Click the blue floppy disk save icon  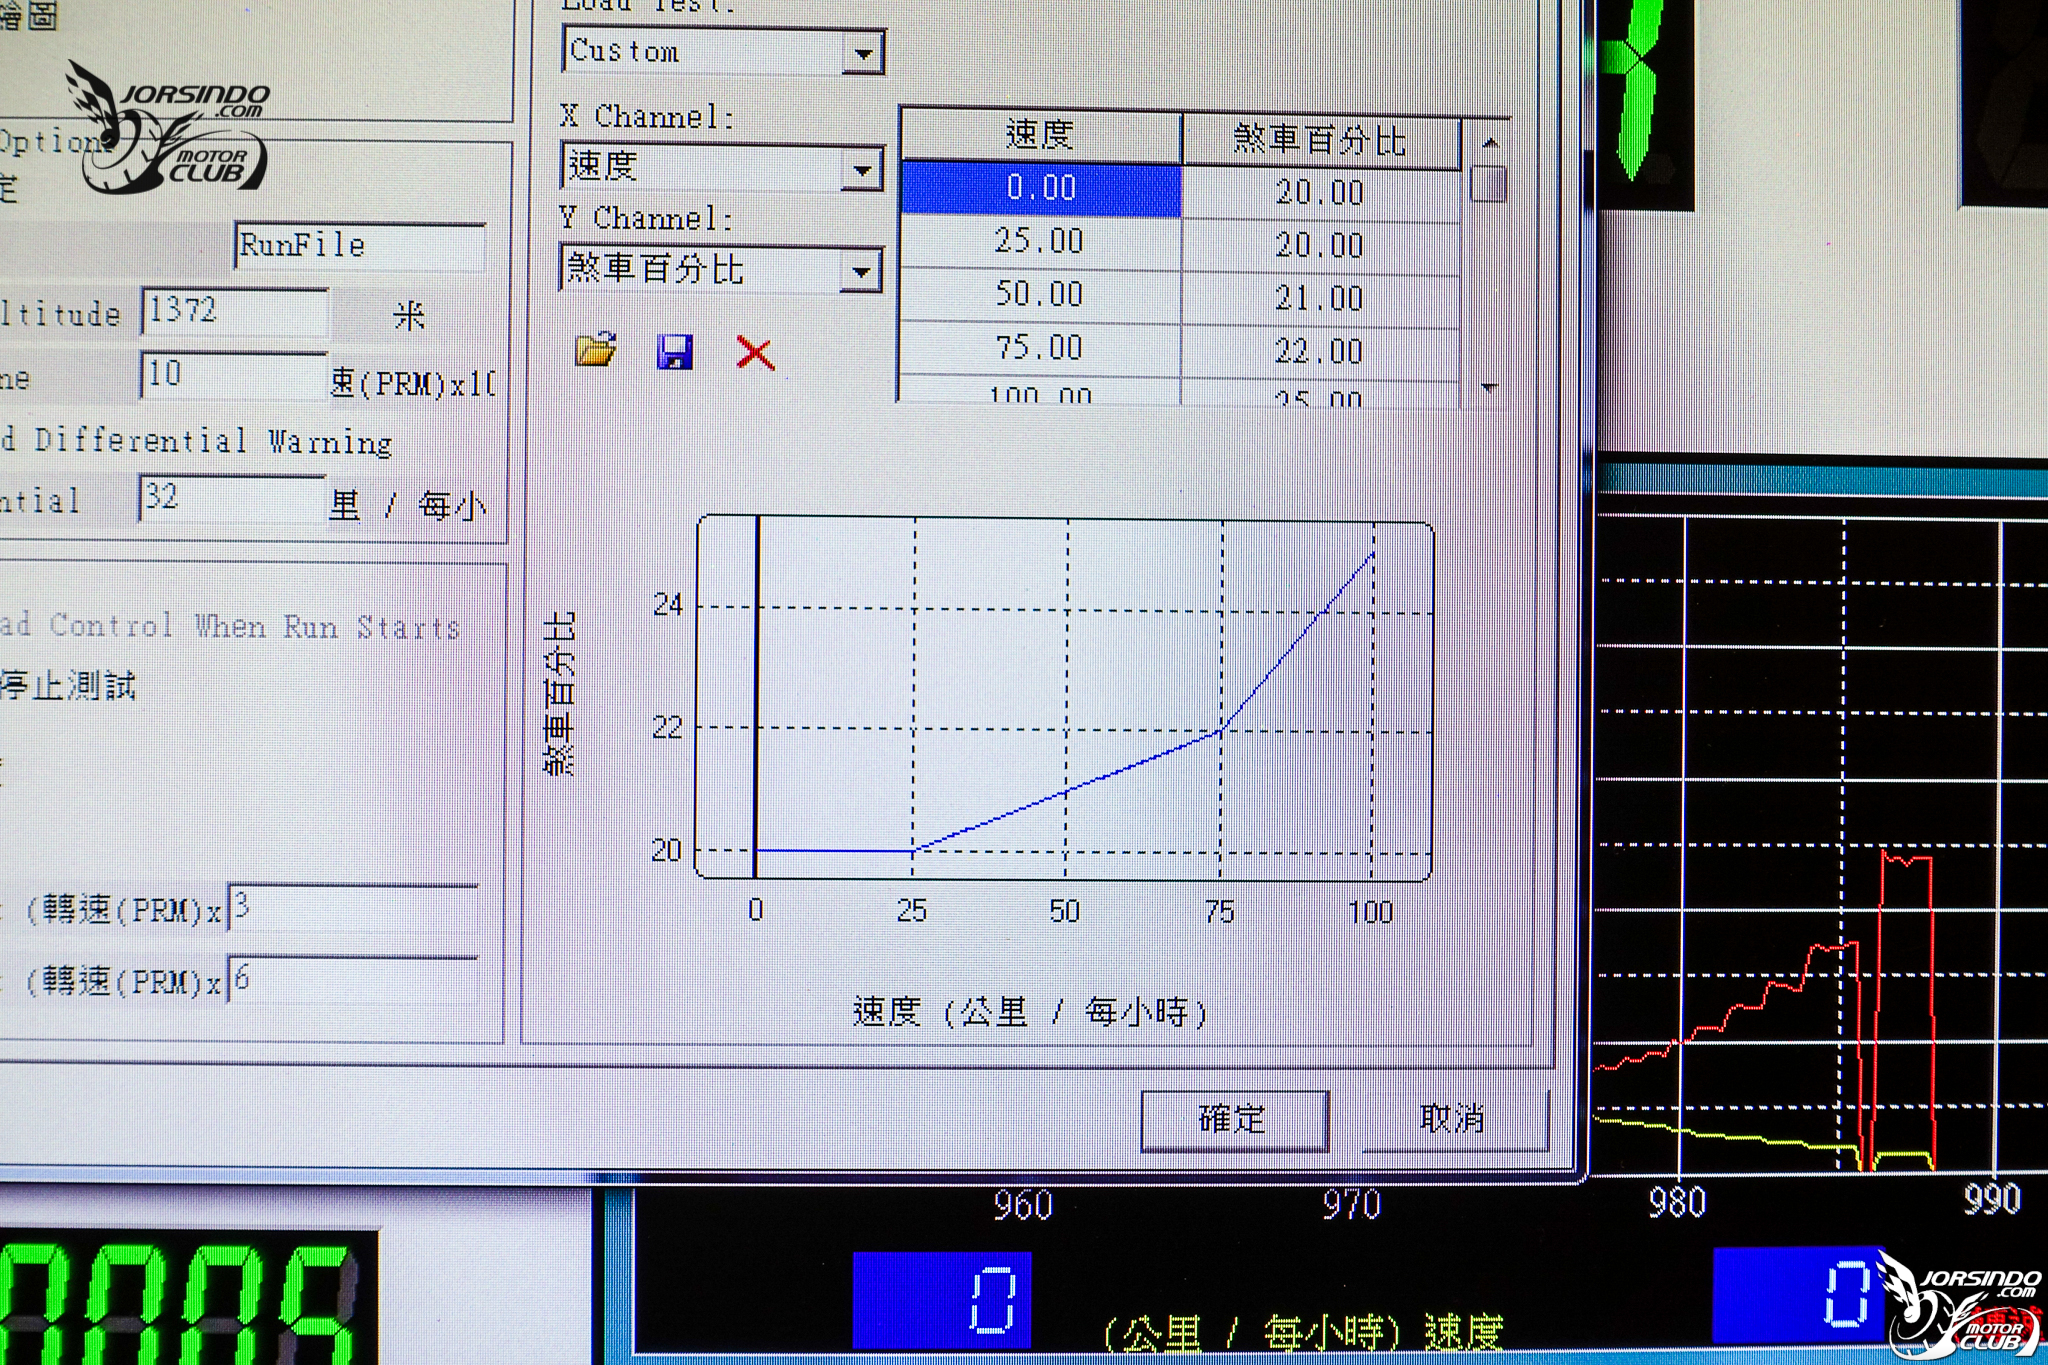pyautogui.click(x=675, y=352)
